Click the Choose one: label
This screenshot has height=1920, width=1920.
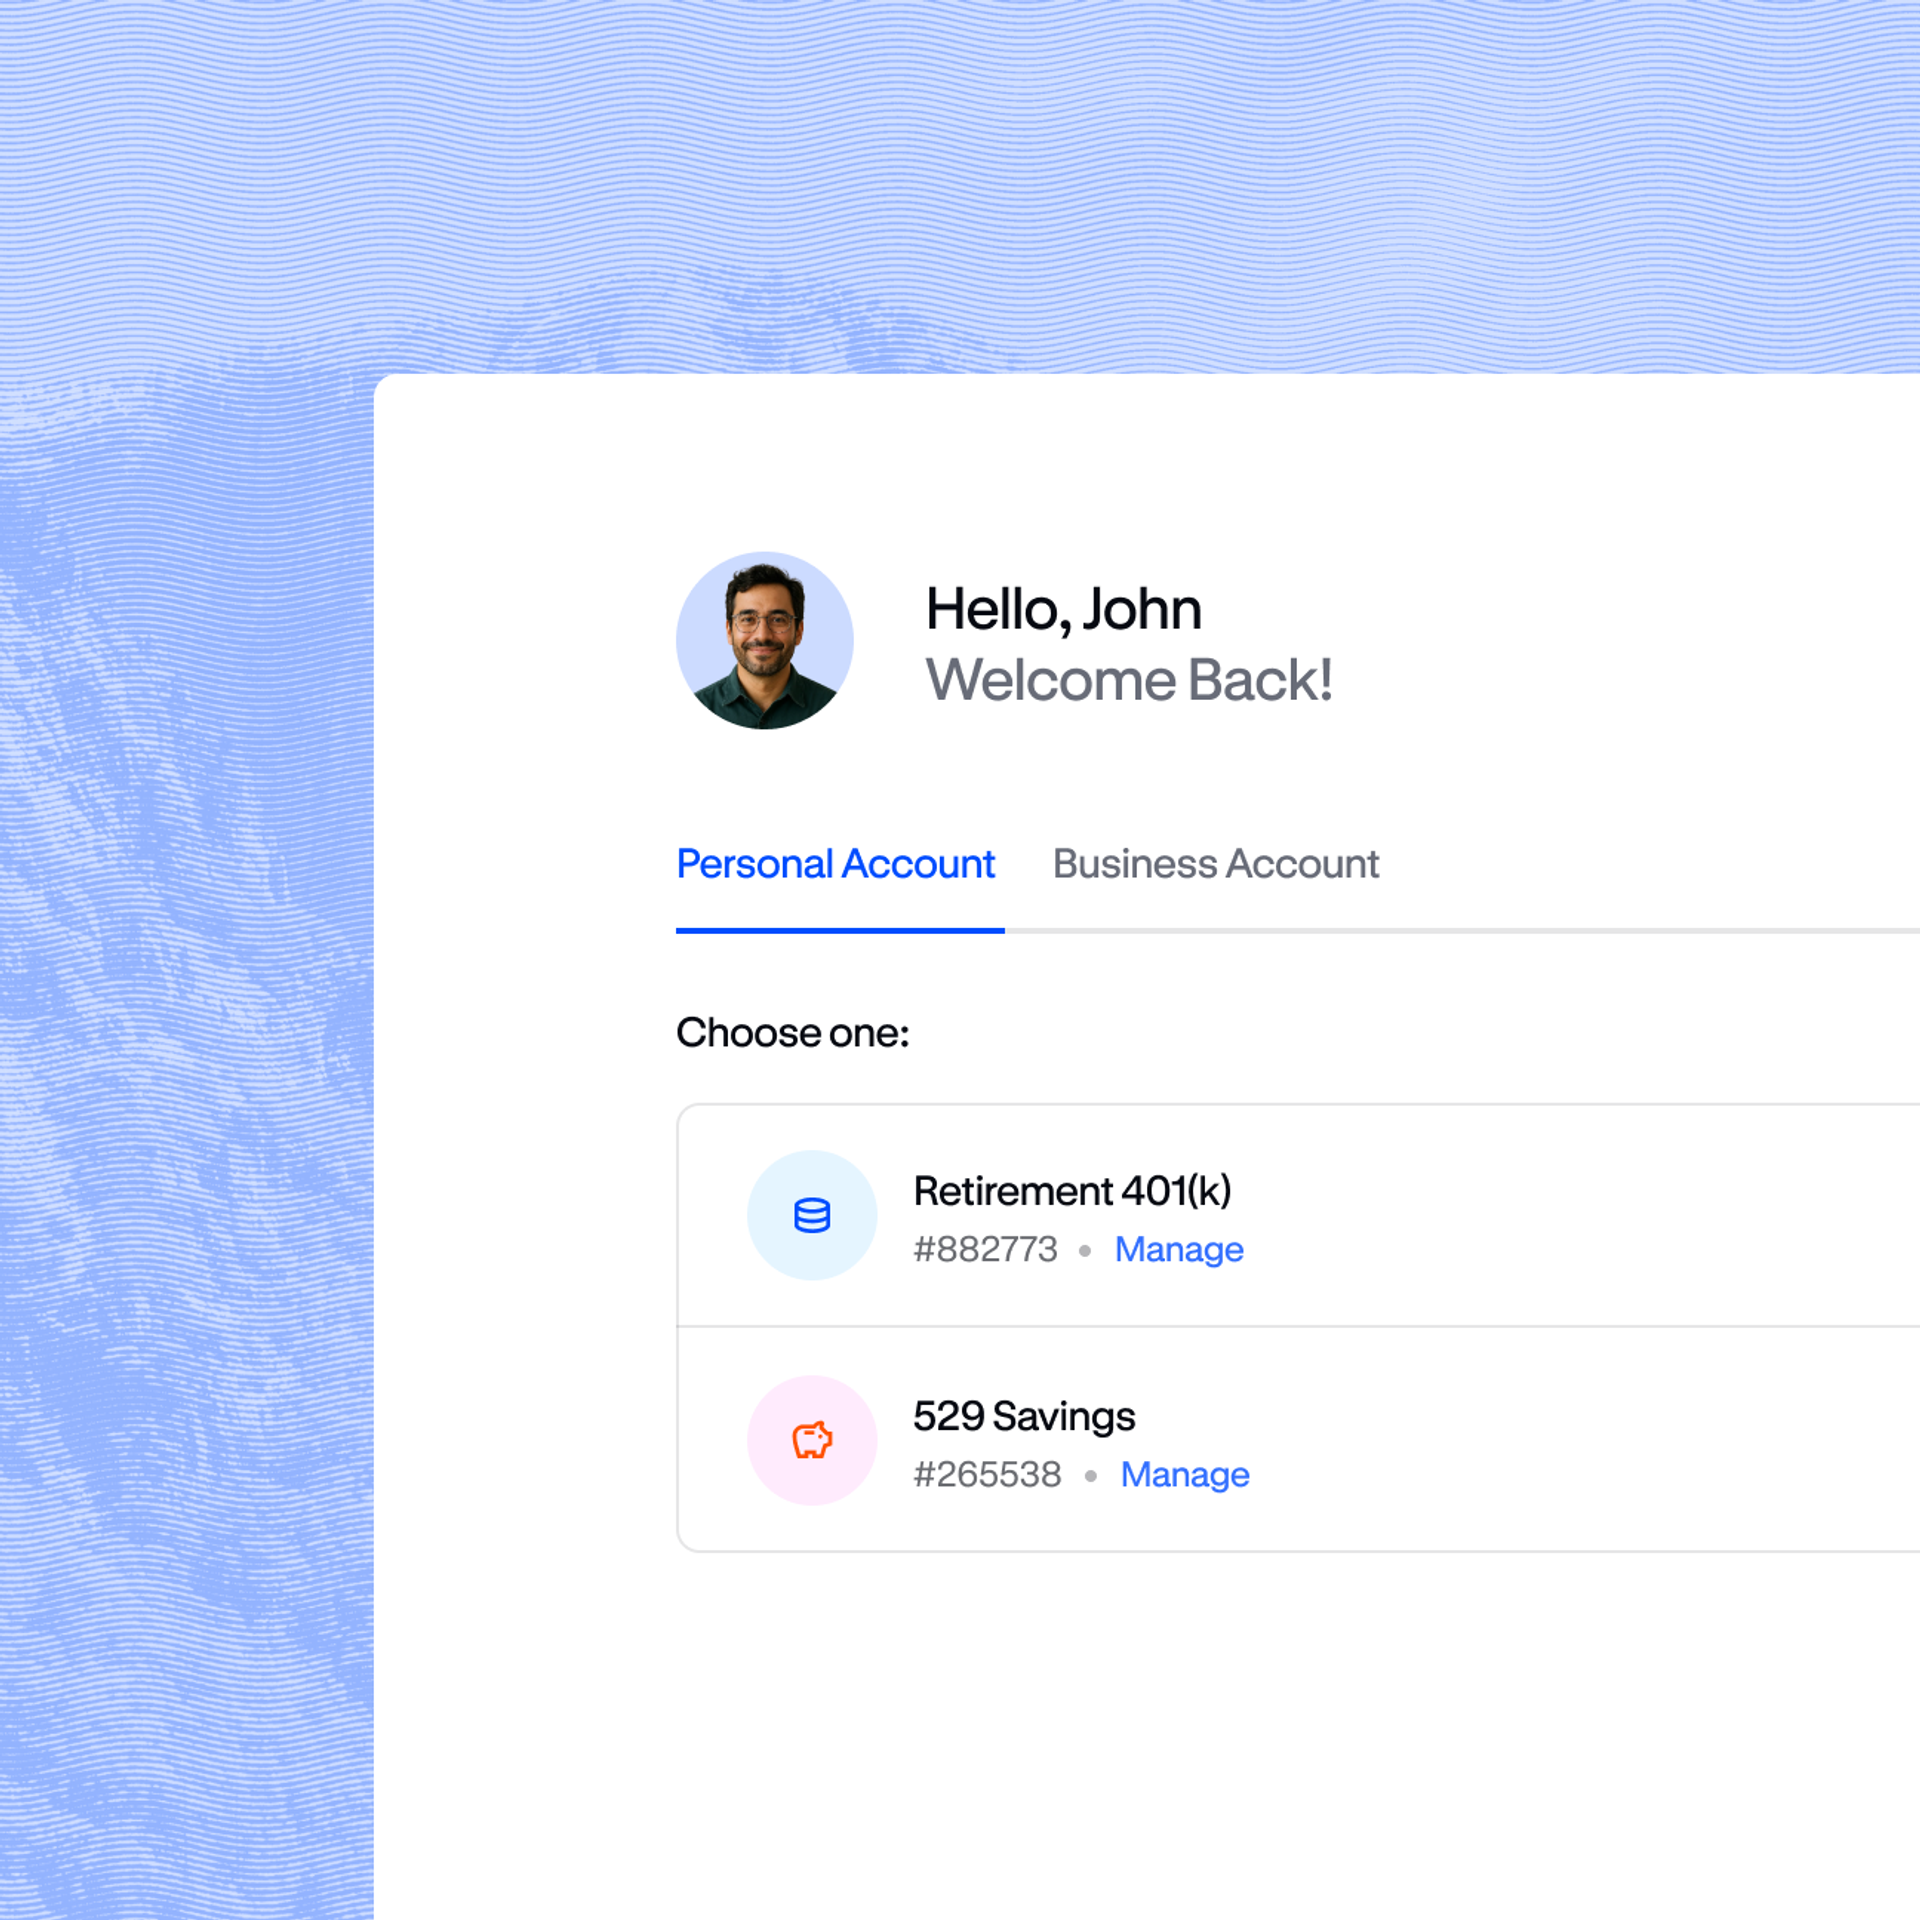793,1033
